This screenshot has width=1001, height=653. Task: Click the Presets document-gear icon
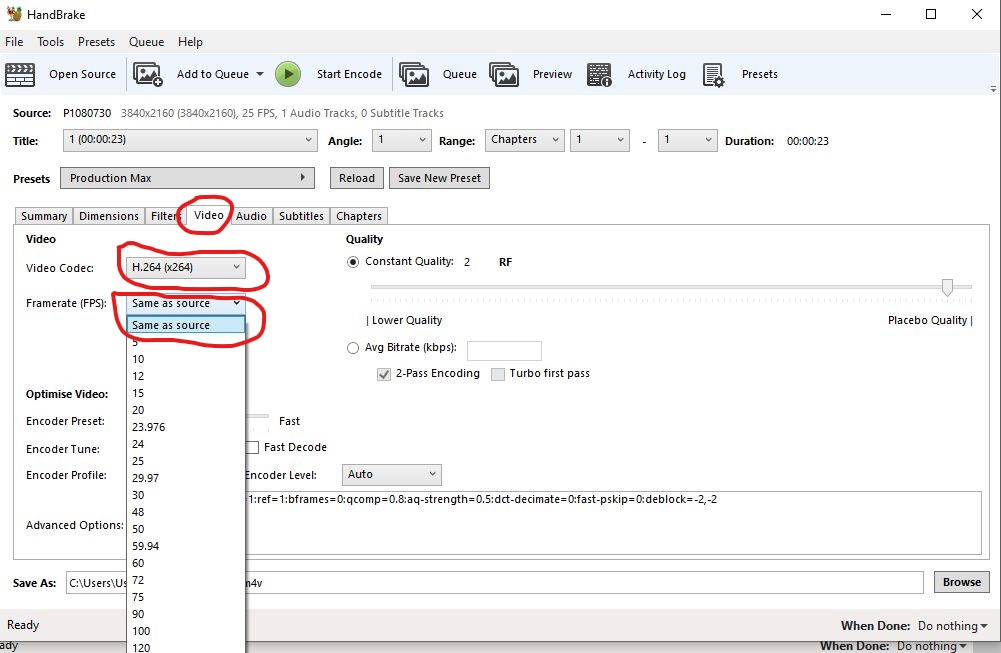pos(713,74)
